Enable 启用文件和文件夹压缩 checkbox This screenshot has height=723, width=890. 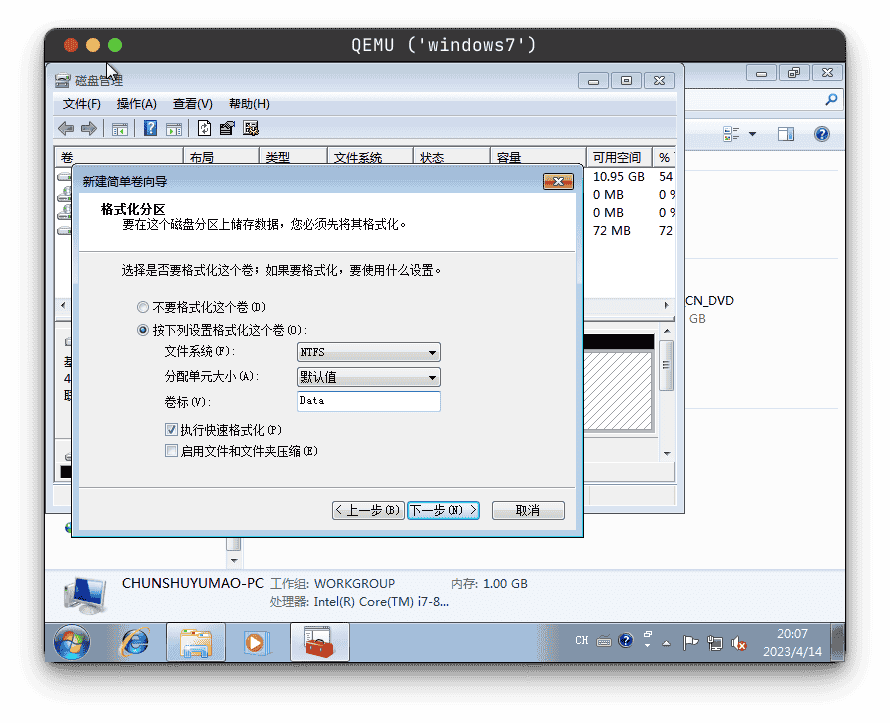pos(171,451)
